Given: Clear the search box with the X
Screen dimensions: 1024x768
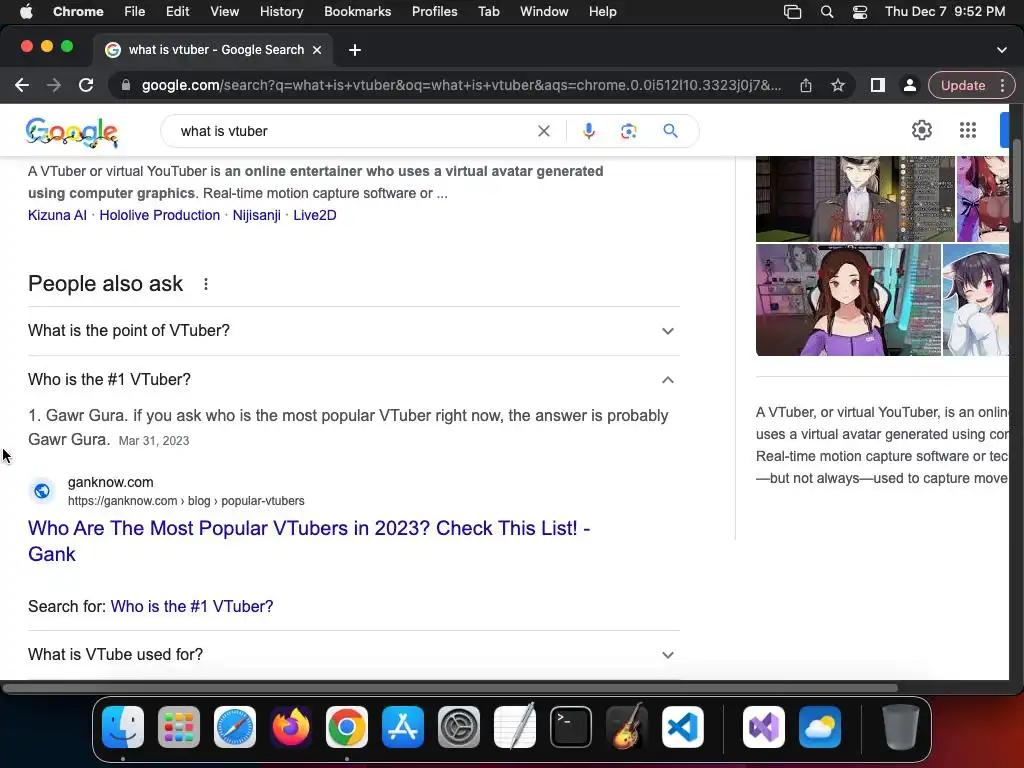Looking at the screenshot, I should pyautogui.click(x=543, y=131).
